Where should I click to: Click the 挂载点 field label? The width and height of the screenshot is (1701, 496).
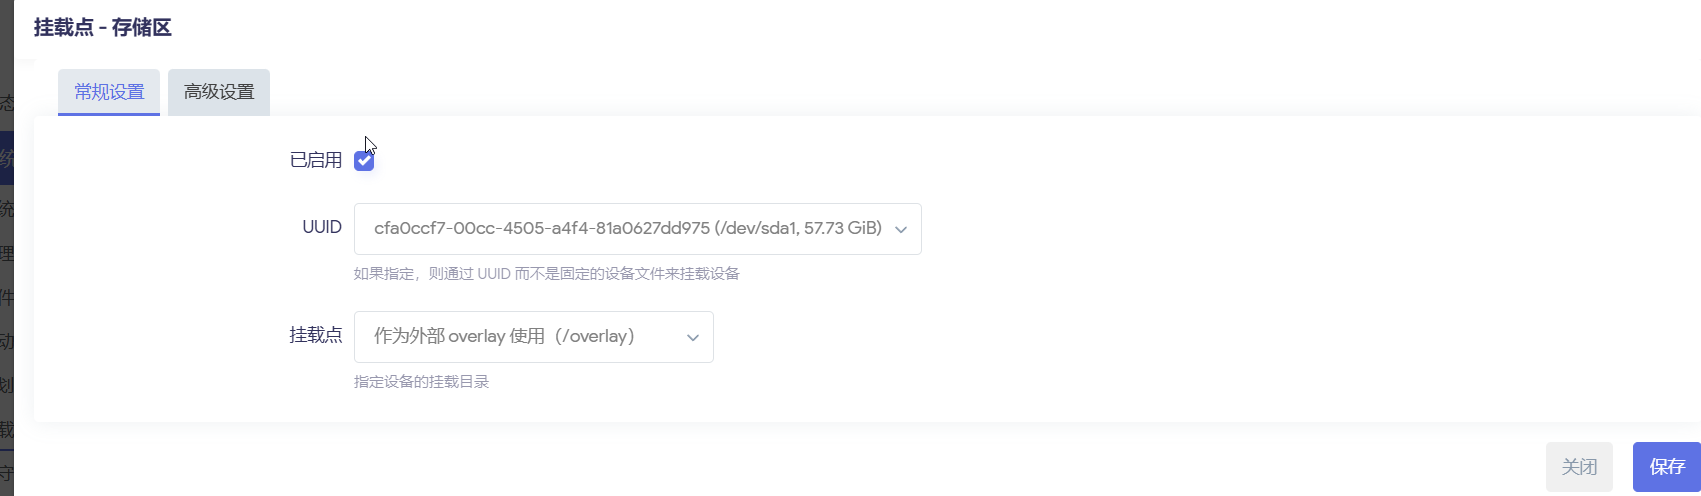(x=316, y=335)
